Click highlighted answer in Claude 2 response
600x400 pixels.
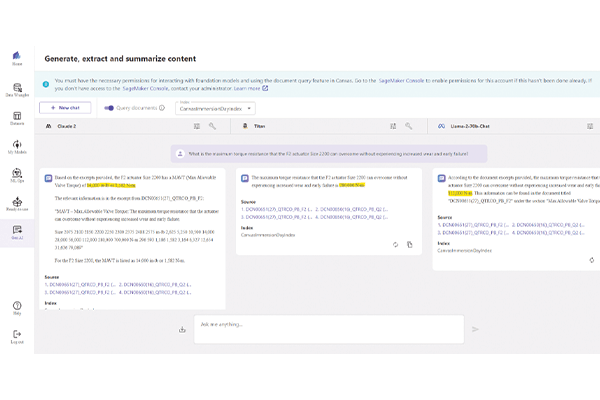[x=111, y=185]
